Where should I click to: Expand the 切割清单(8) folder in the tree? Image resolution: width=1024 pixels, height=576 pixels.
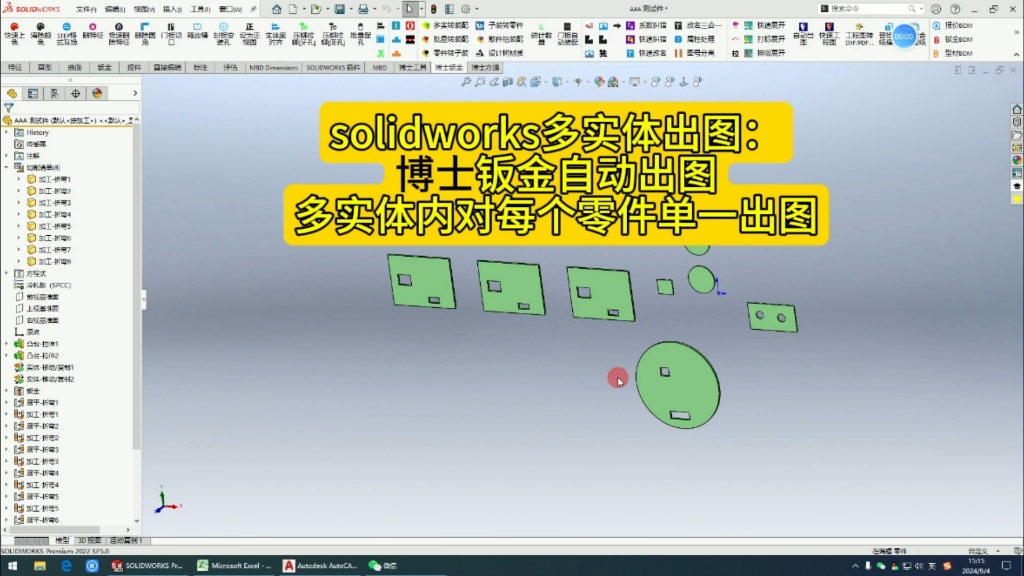click(6, 166)
